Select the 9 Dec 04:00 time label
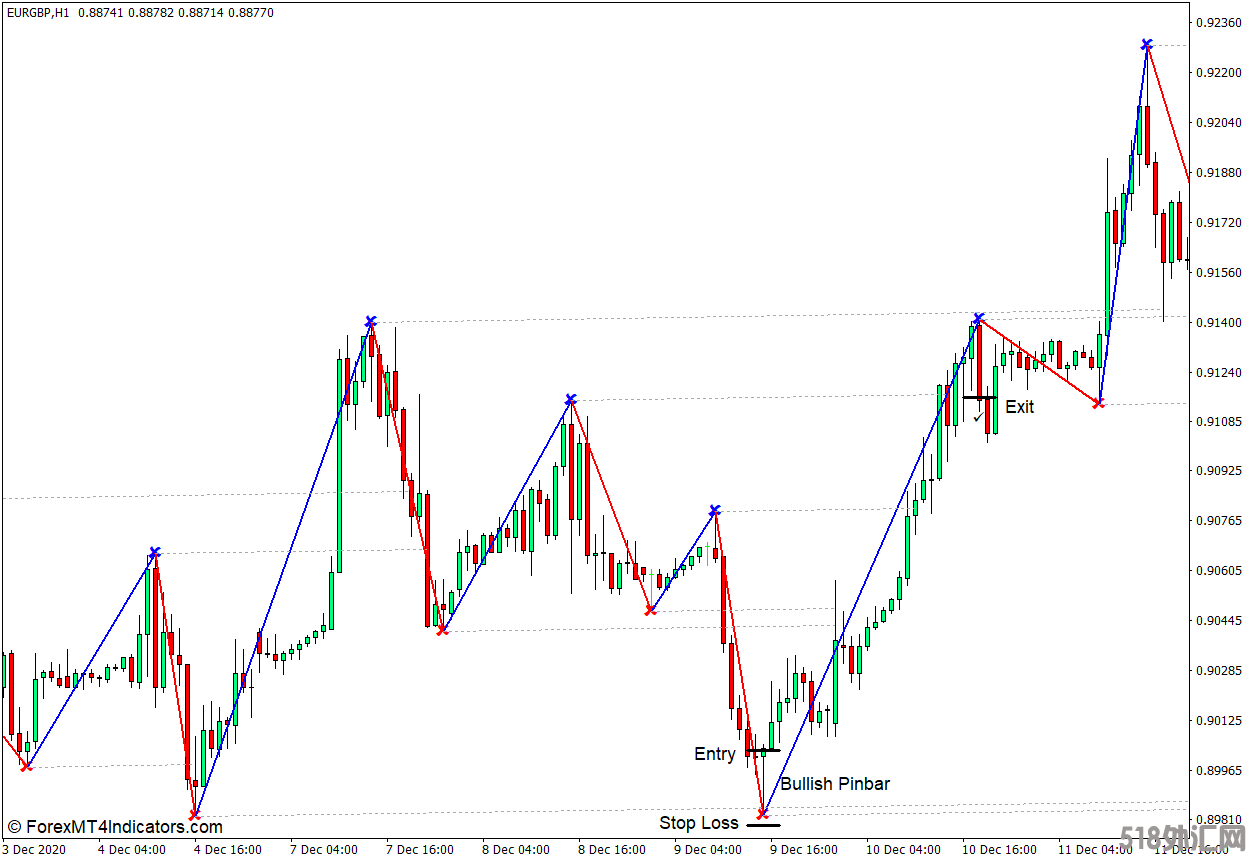 (708, 850)
